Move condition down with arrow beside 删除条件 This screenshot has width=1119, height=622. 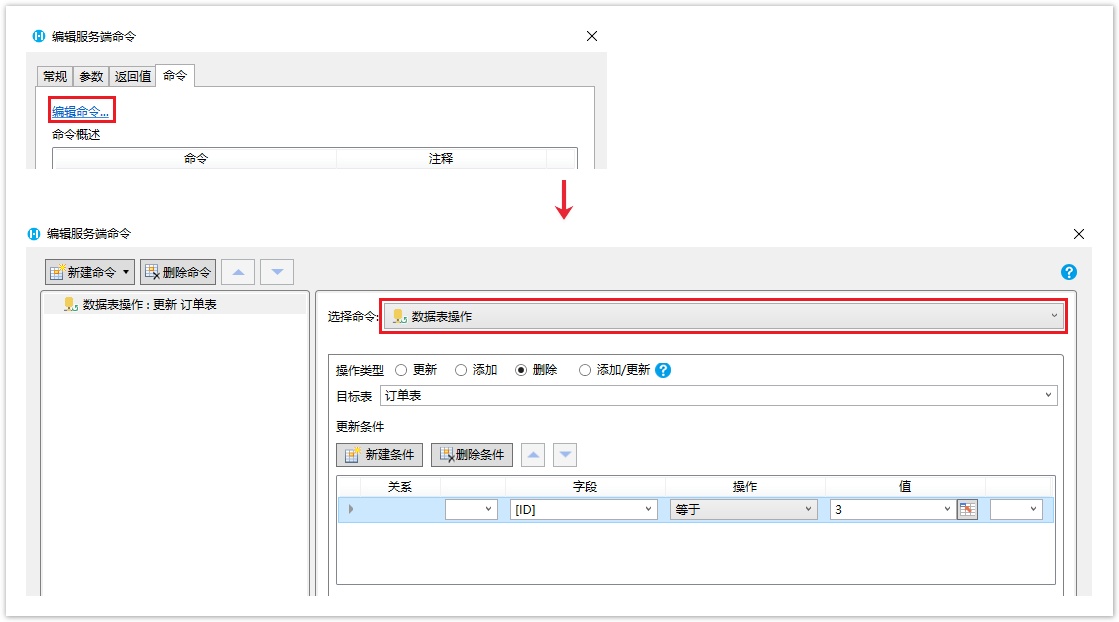[x=566, y=455]
